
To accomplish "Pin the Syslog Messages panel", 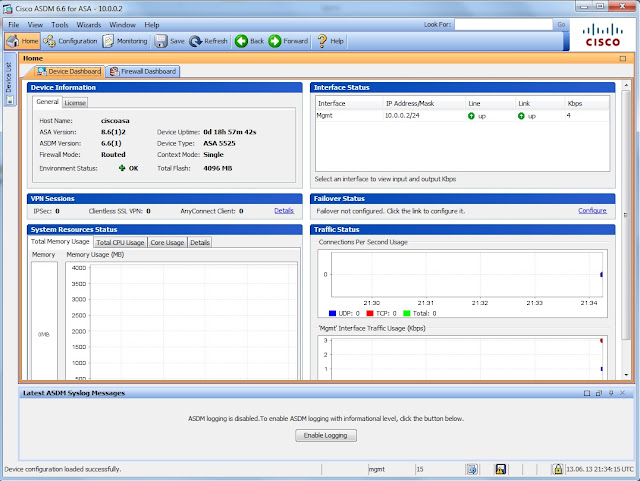I will tap(611, 393).
